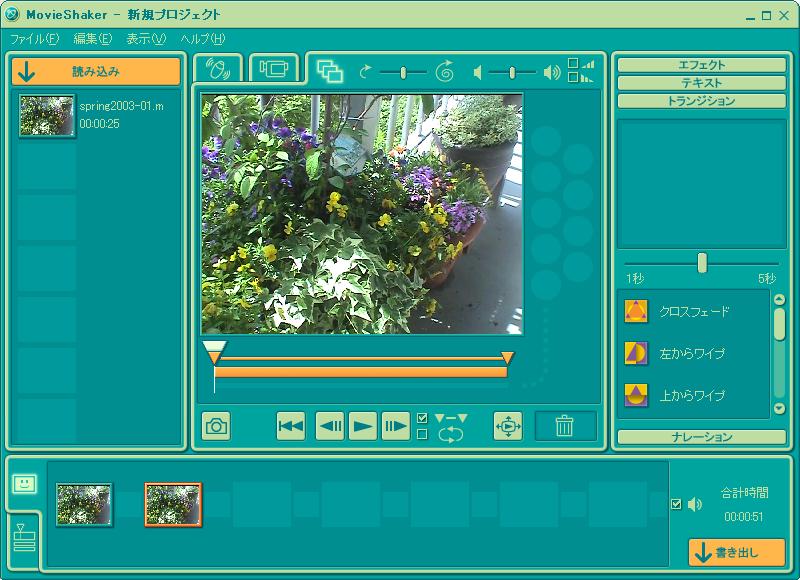Viewport: 800px width, 580px height.
Task: Click the full screen preview icon
Action: 508,426
